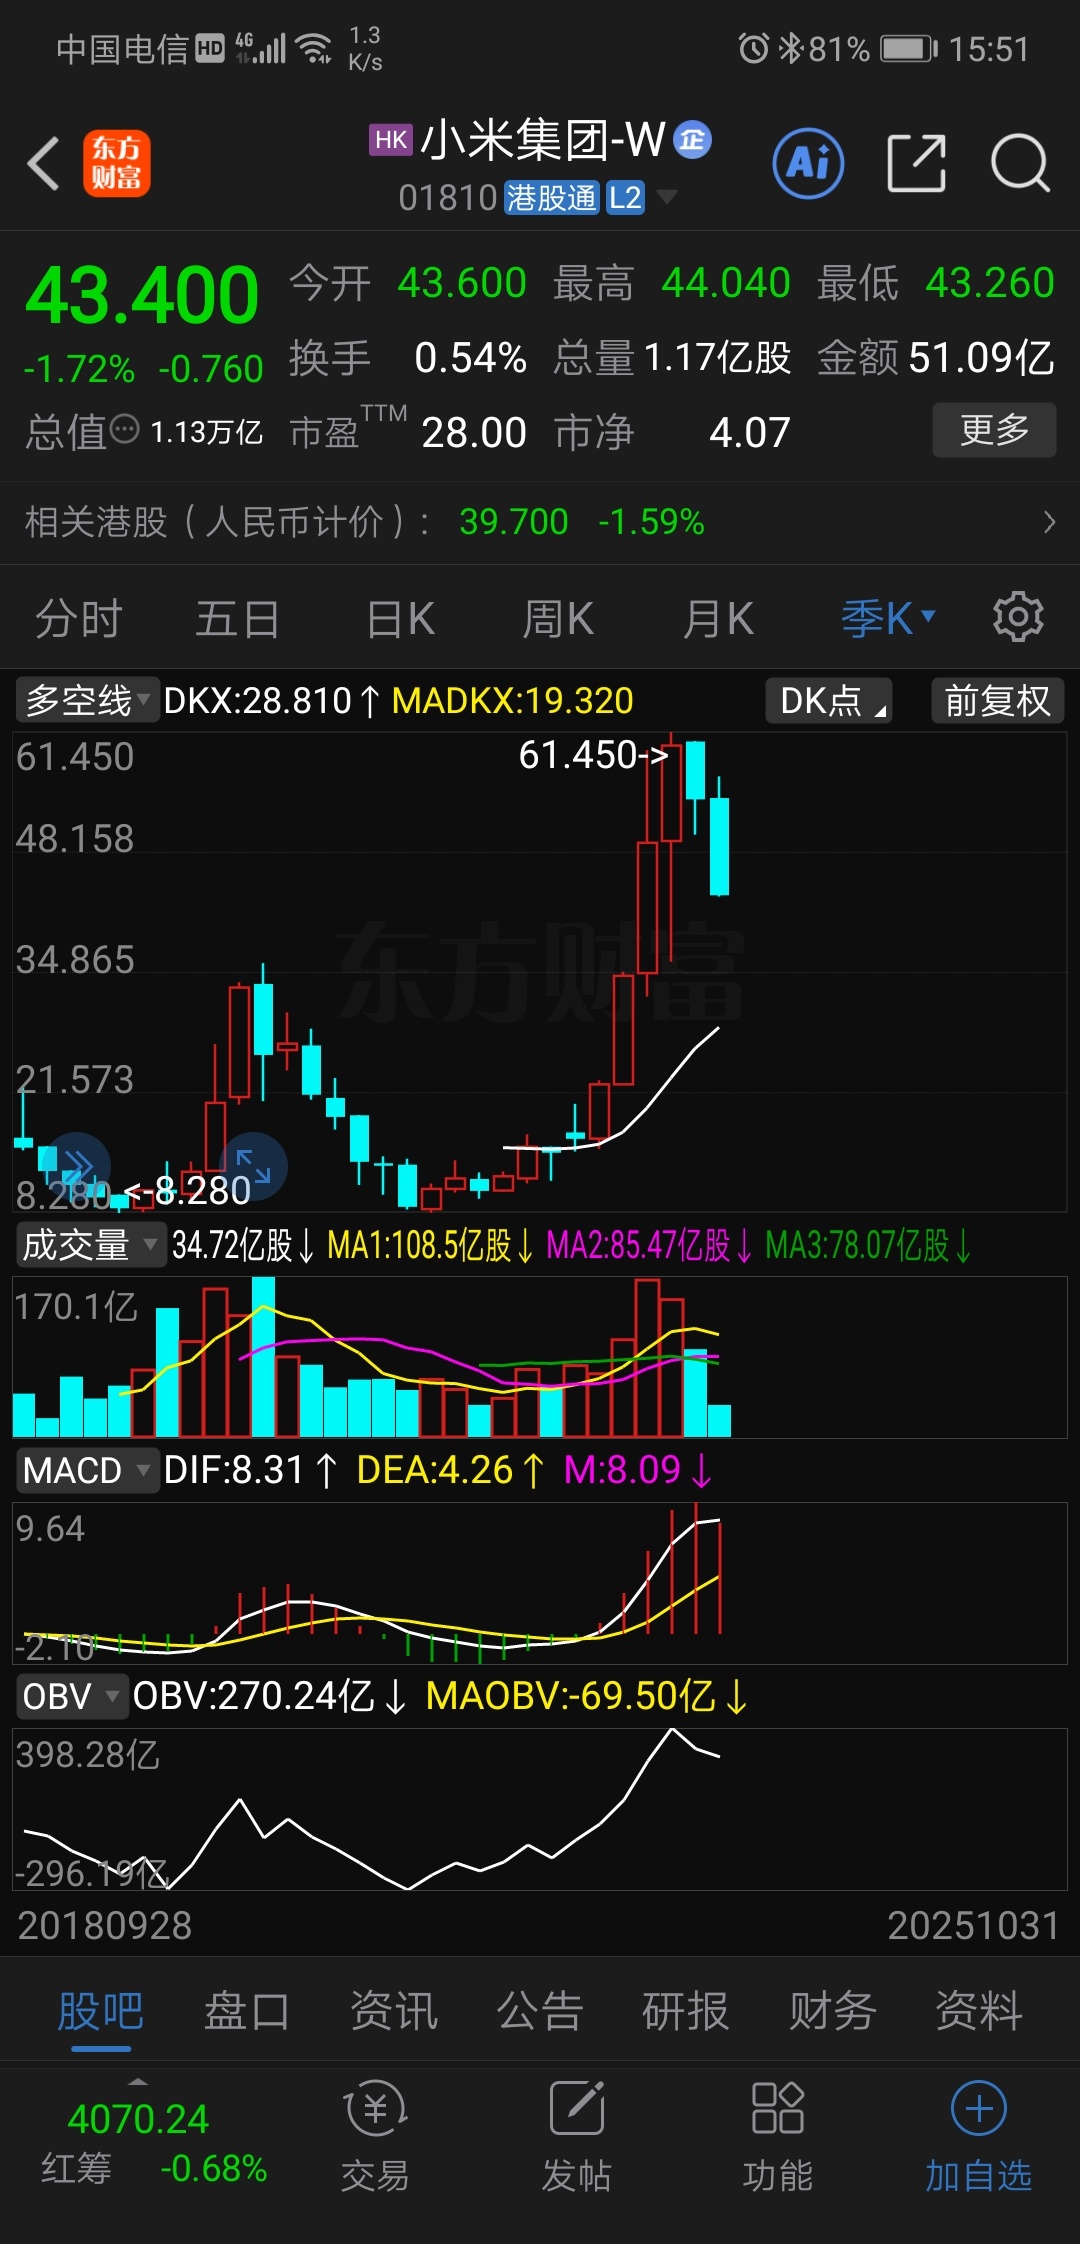Tap the alarm clock status icon
The height and width of the screenshot is (2244, 1080).
754,48
